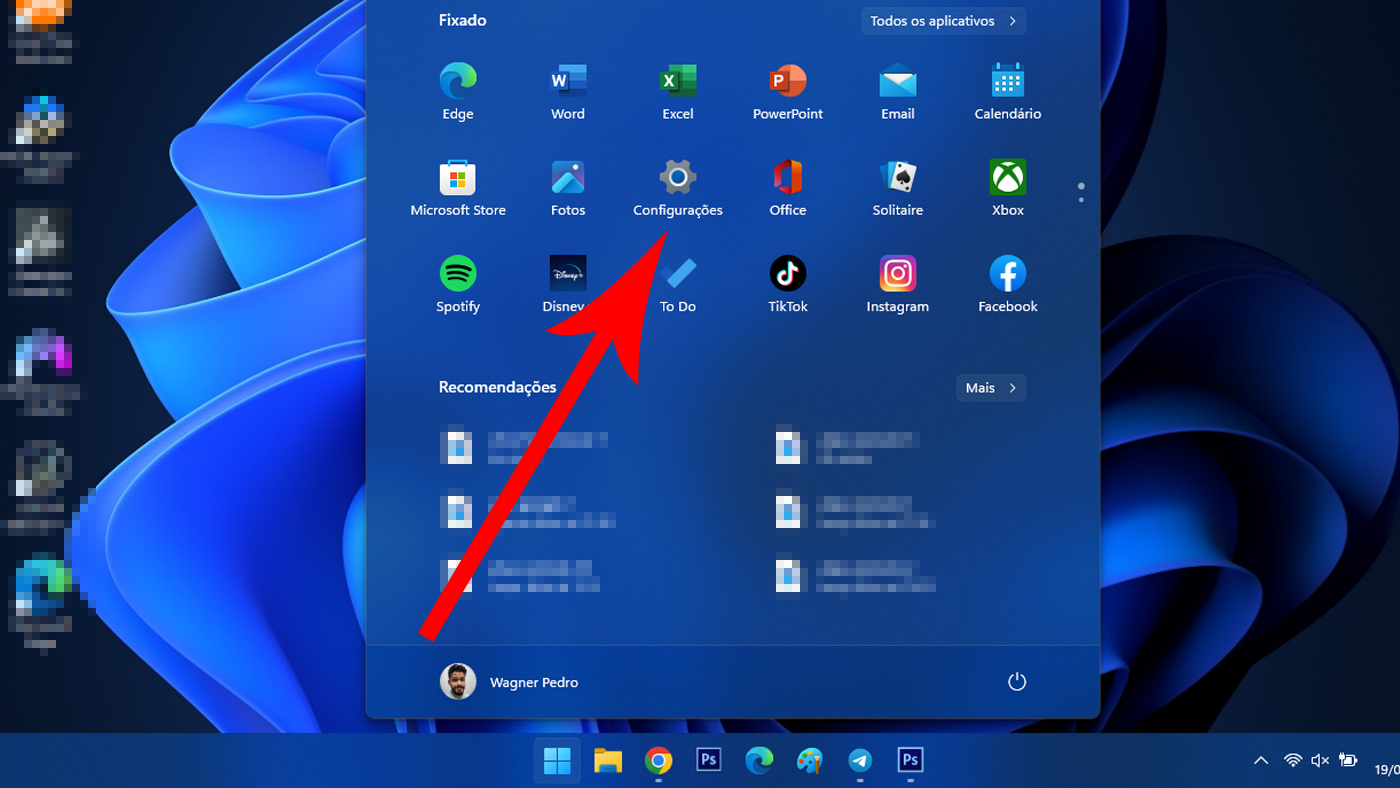Unmute the volume icon in system tray
The height and width of the screenshot is (788, 1400).
coord(1320,761)
